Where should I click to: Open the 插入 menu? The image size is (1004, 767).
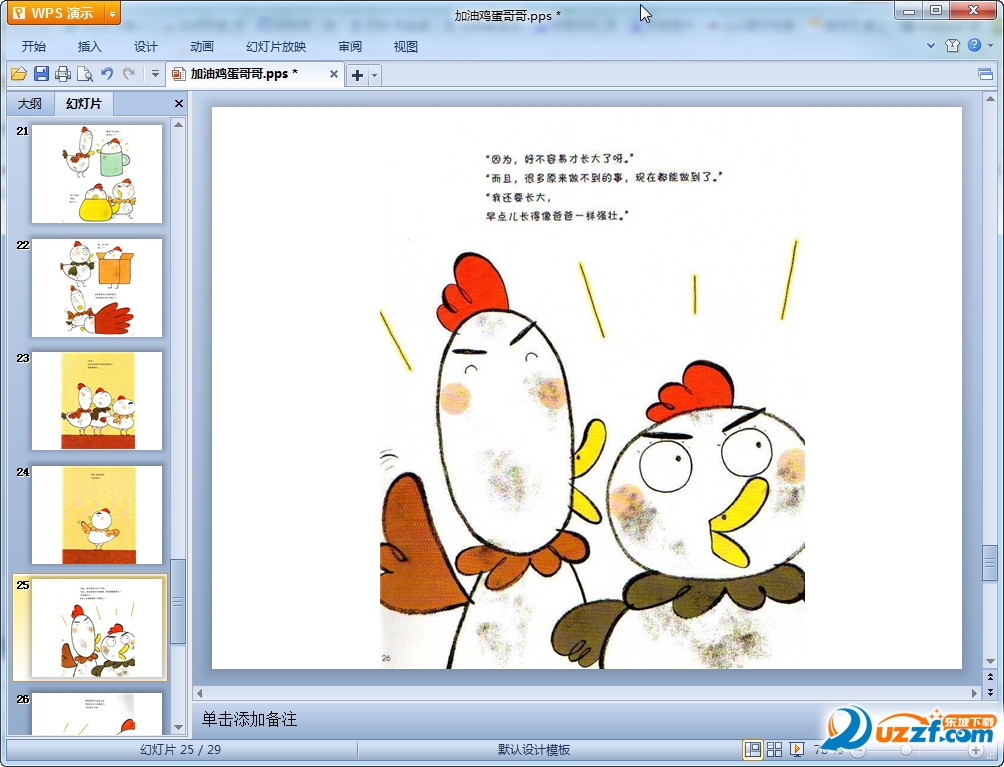pyautogui.click(x=90, y=47)
